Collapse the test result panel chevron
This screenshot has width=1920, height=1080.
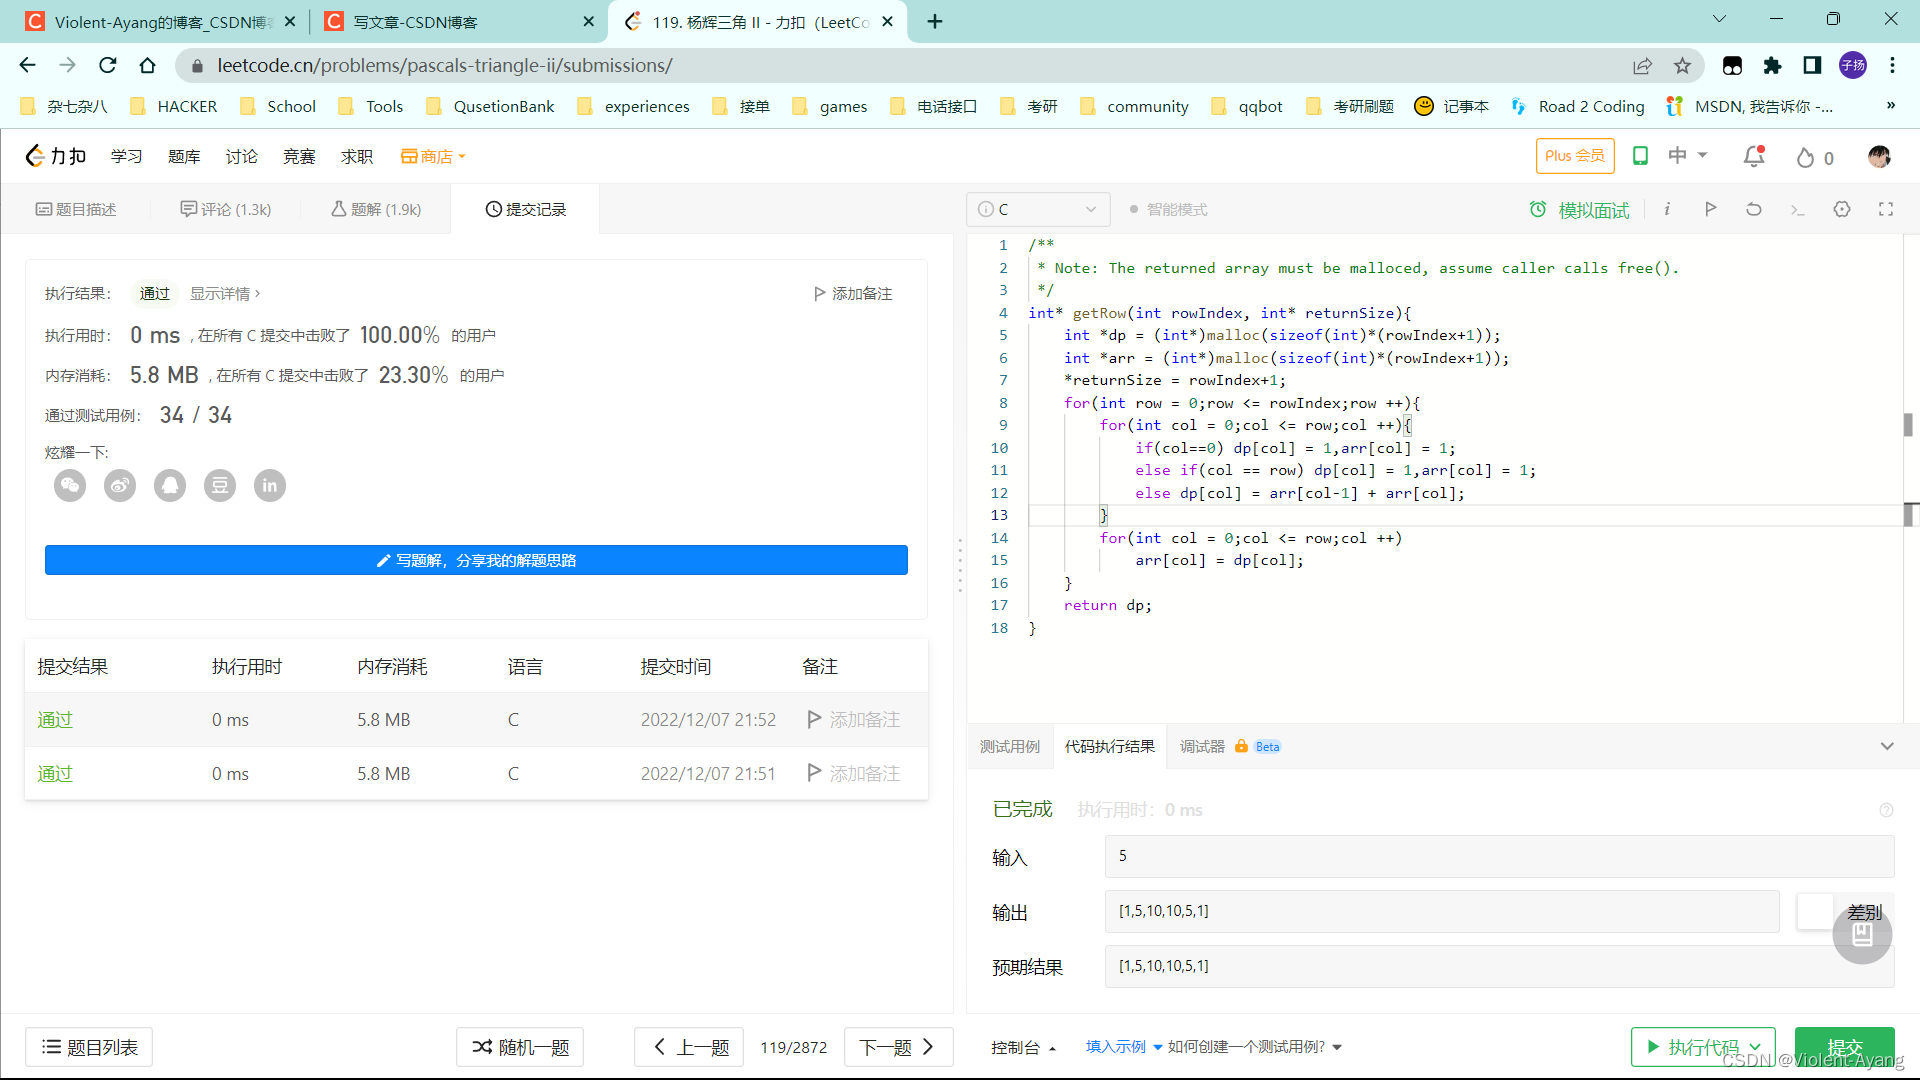click(x=1887, y=747)
